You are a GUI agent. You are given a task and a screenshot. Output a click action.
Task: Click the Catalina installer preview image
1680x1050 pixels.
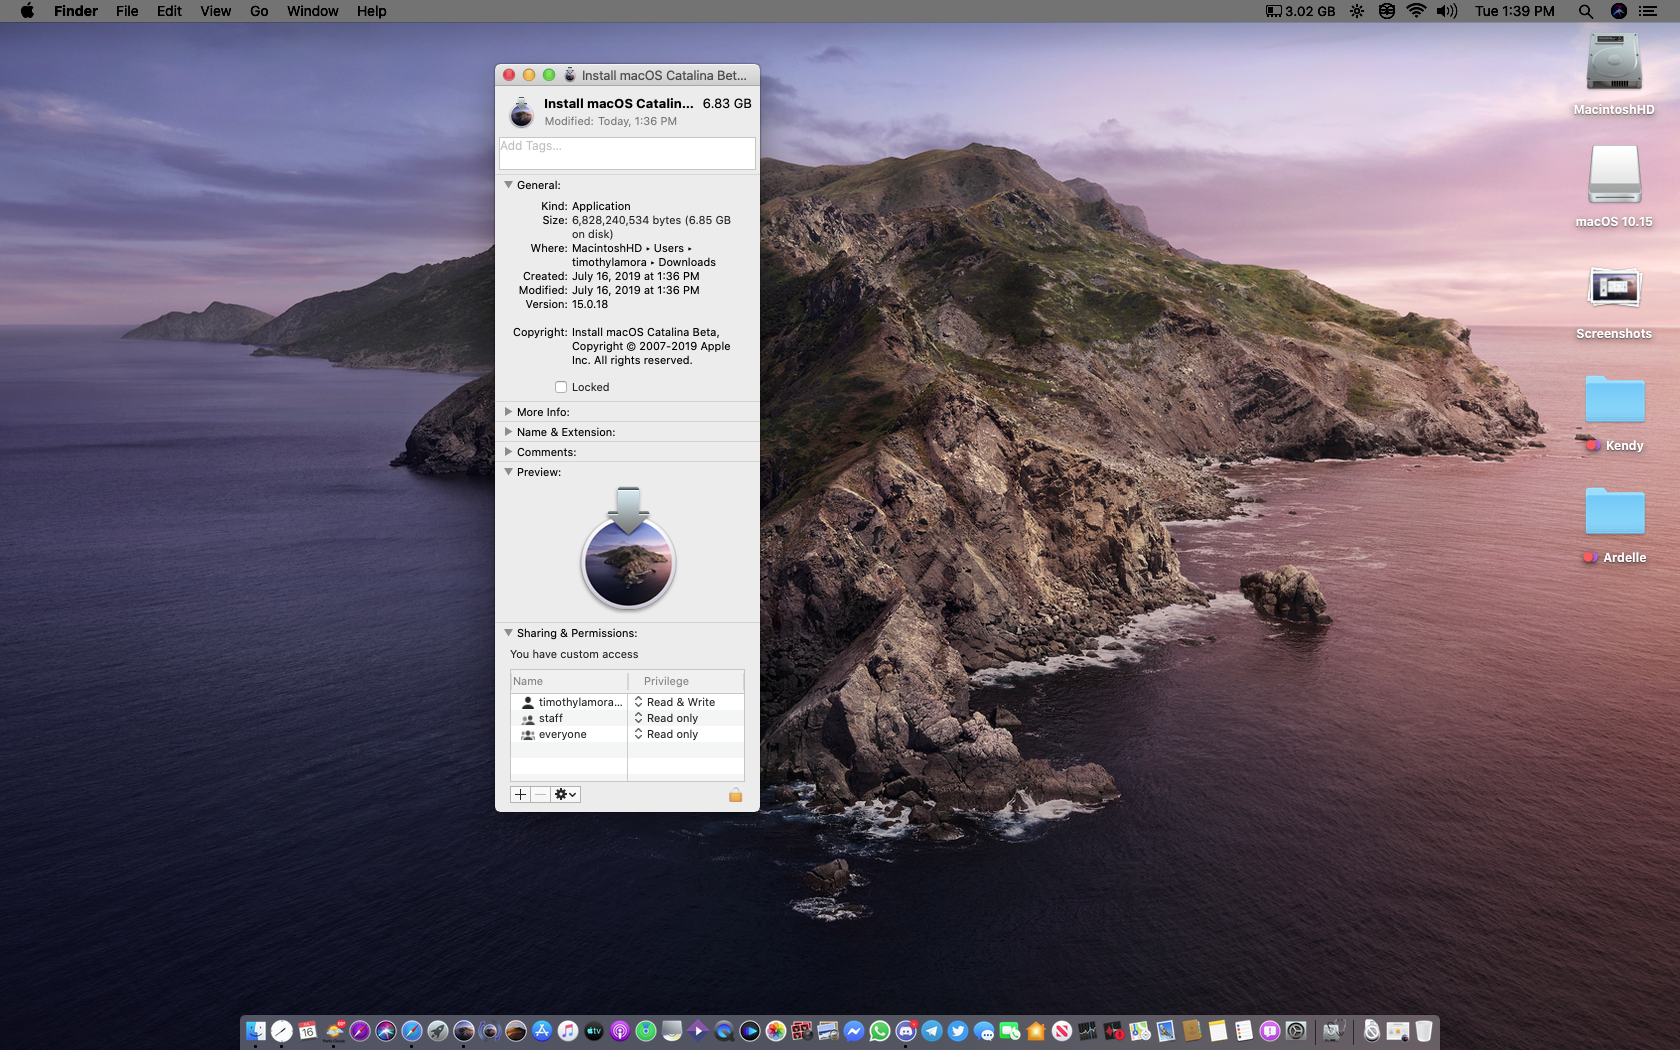click(x=628, y=548)
